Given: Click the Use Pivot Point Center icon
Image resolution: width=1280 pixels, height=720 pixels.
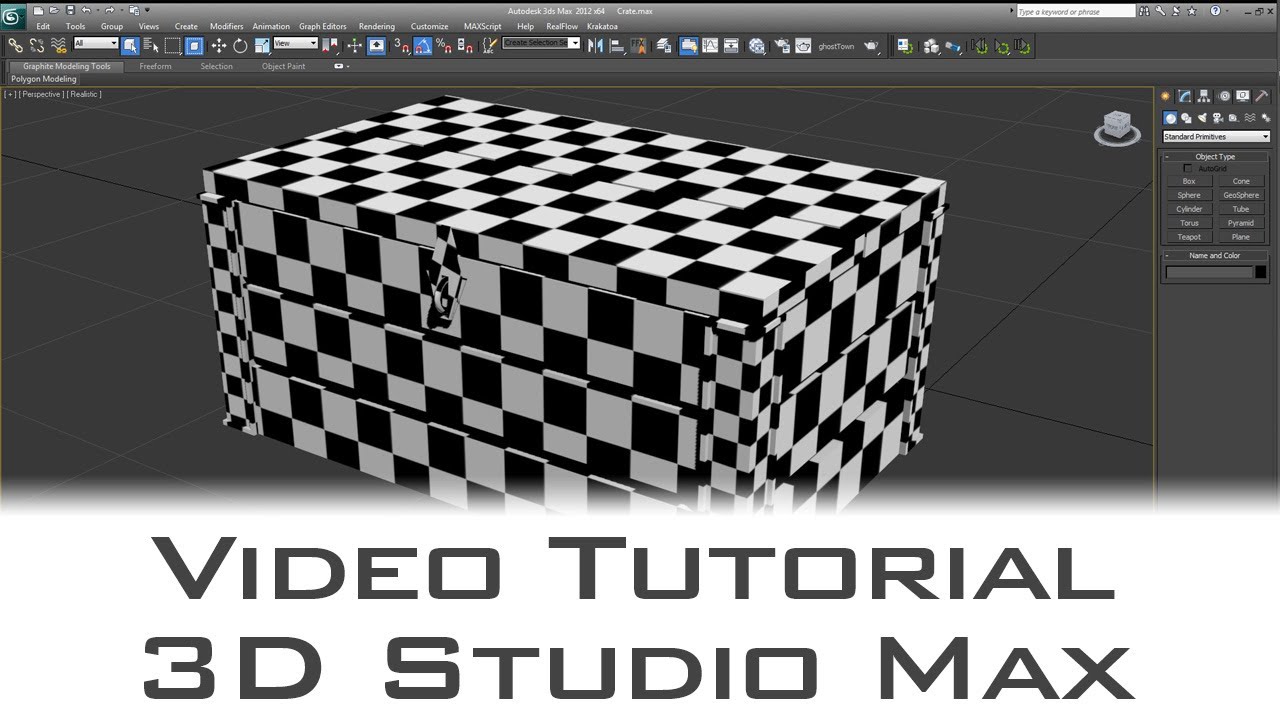Looking at the screenshot, I should pyautogui.click(x=330, y=45).
